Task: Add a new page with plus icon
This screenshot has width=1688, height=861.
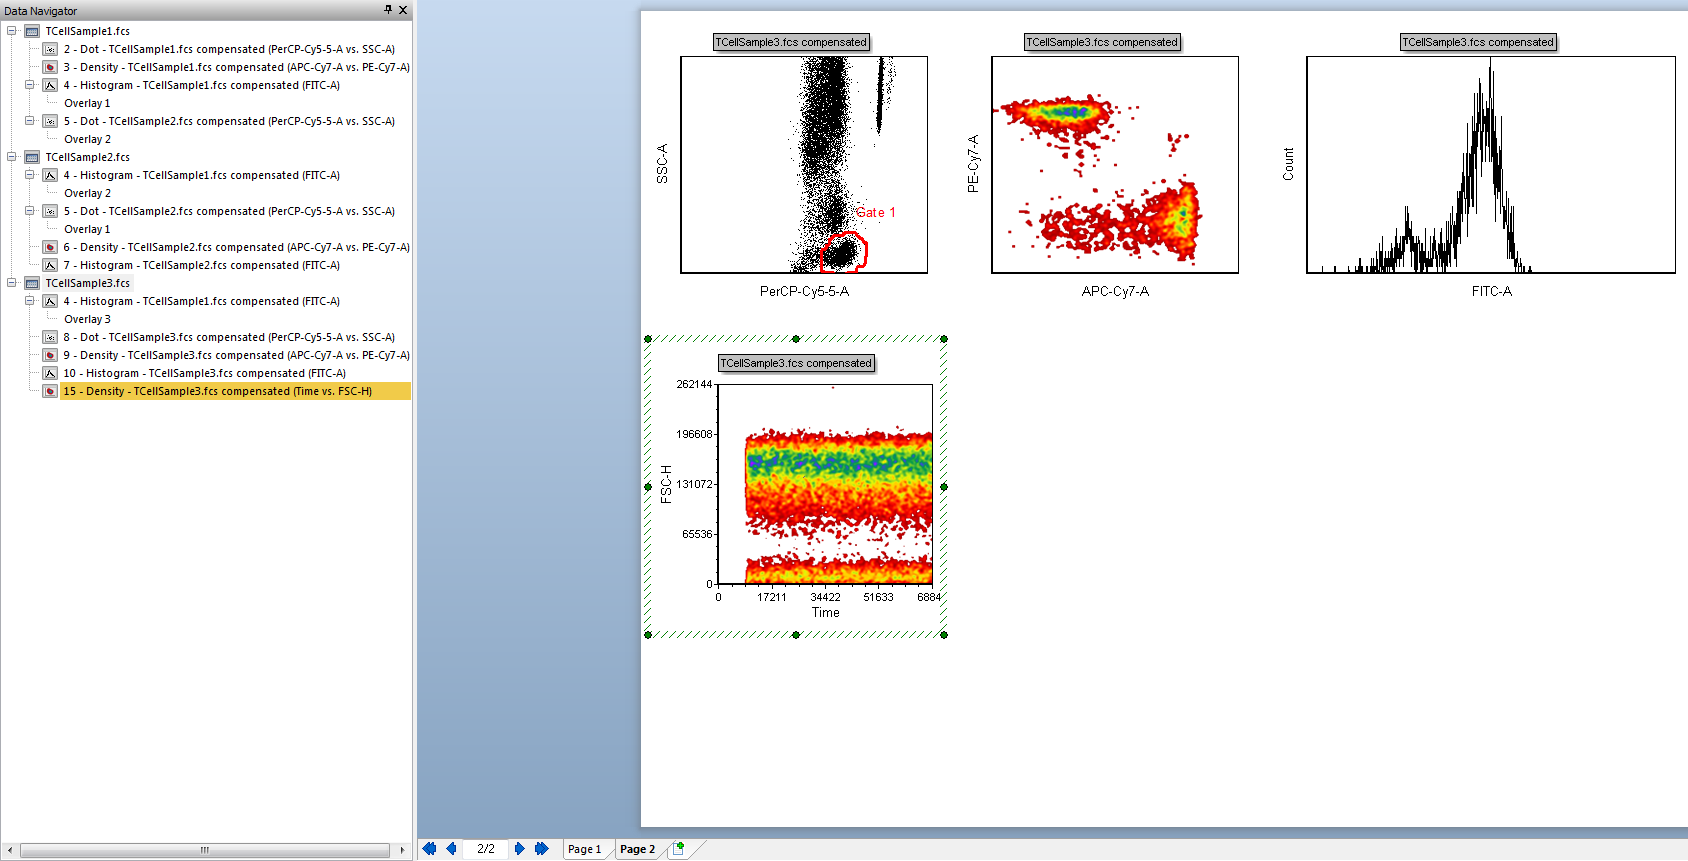Action: point(678,849)
